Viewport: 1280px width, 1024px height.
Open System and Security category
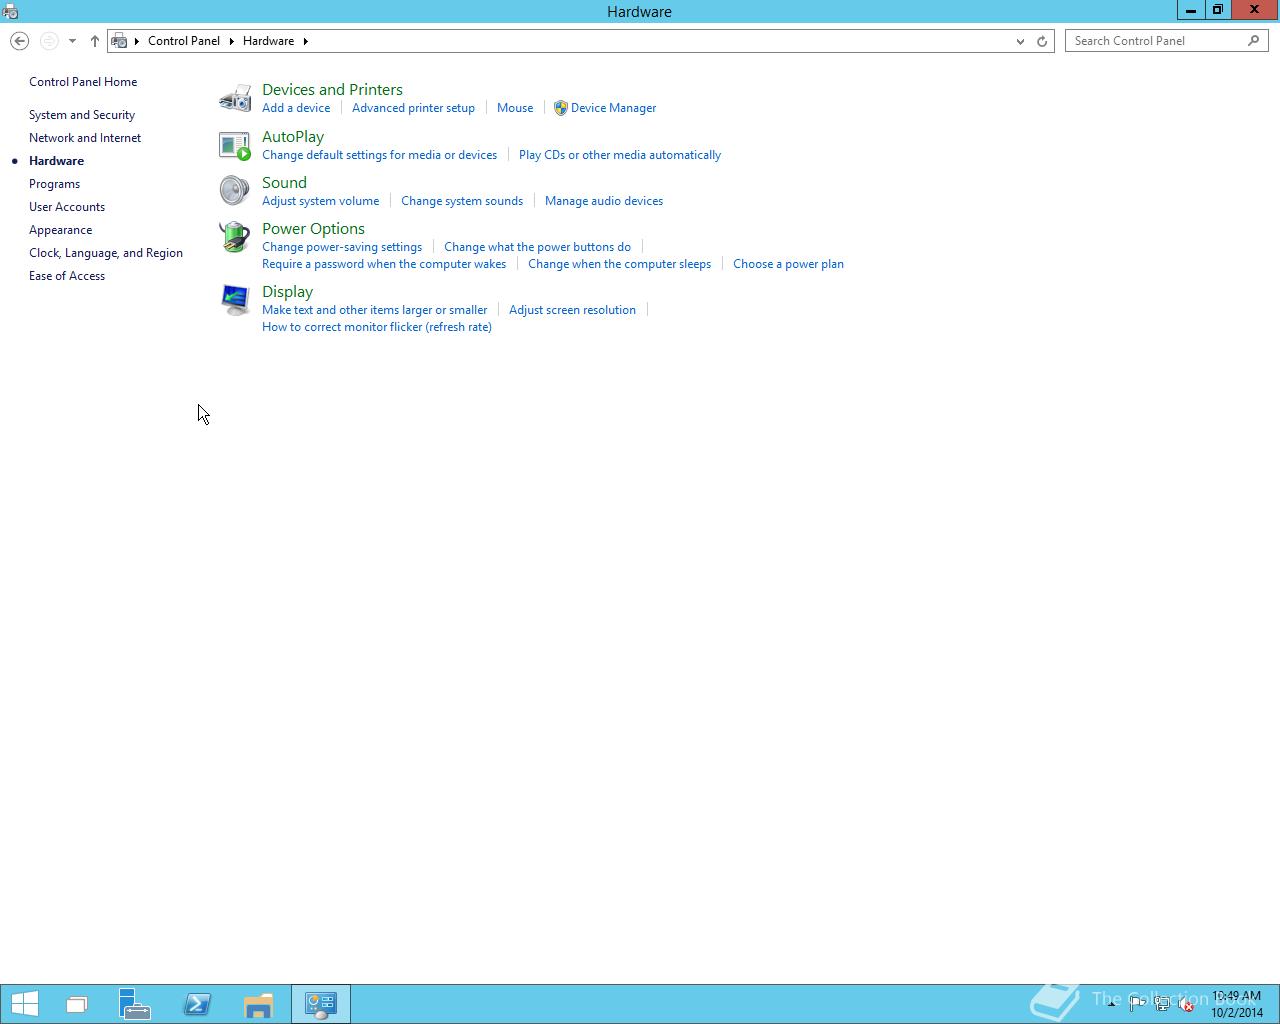[82, 115]
